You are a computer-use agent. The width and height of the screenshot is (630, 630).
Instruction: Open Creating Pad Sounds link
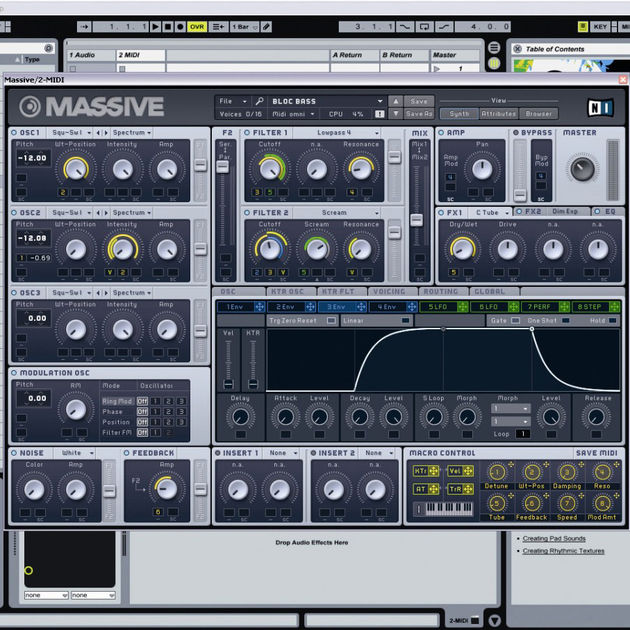pos(554,538)
